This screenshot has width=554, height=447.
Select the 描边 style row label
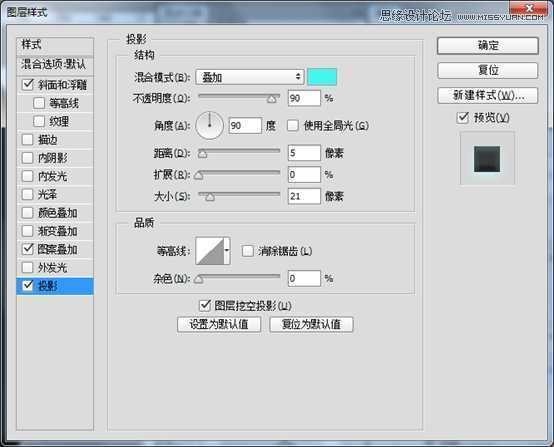click(x=47, y=140)
